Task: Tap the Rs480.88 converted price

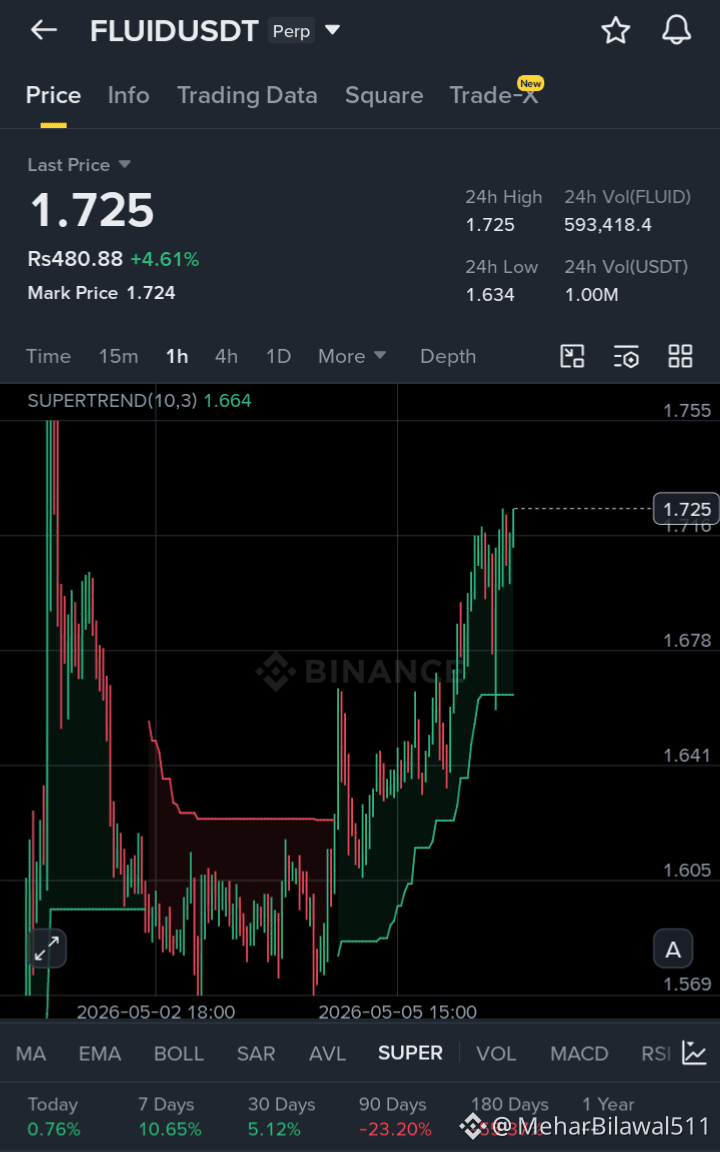Action: pyautogui.click(x=75, y=259)
